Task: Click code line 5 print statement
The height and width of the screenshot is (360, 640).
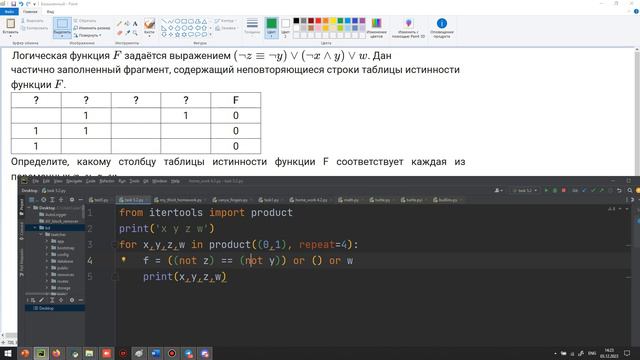Action: click(184, 277)
